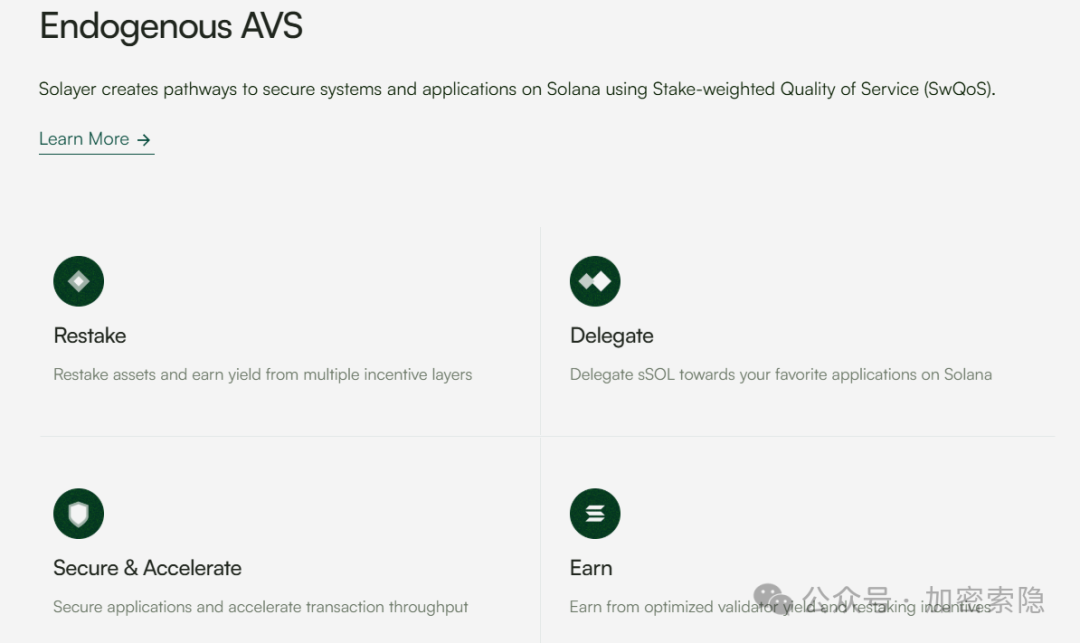Open the Learn More link

coord(85,139)
